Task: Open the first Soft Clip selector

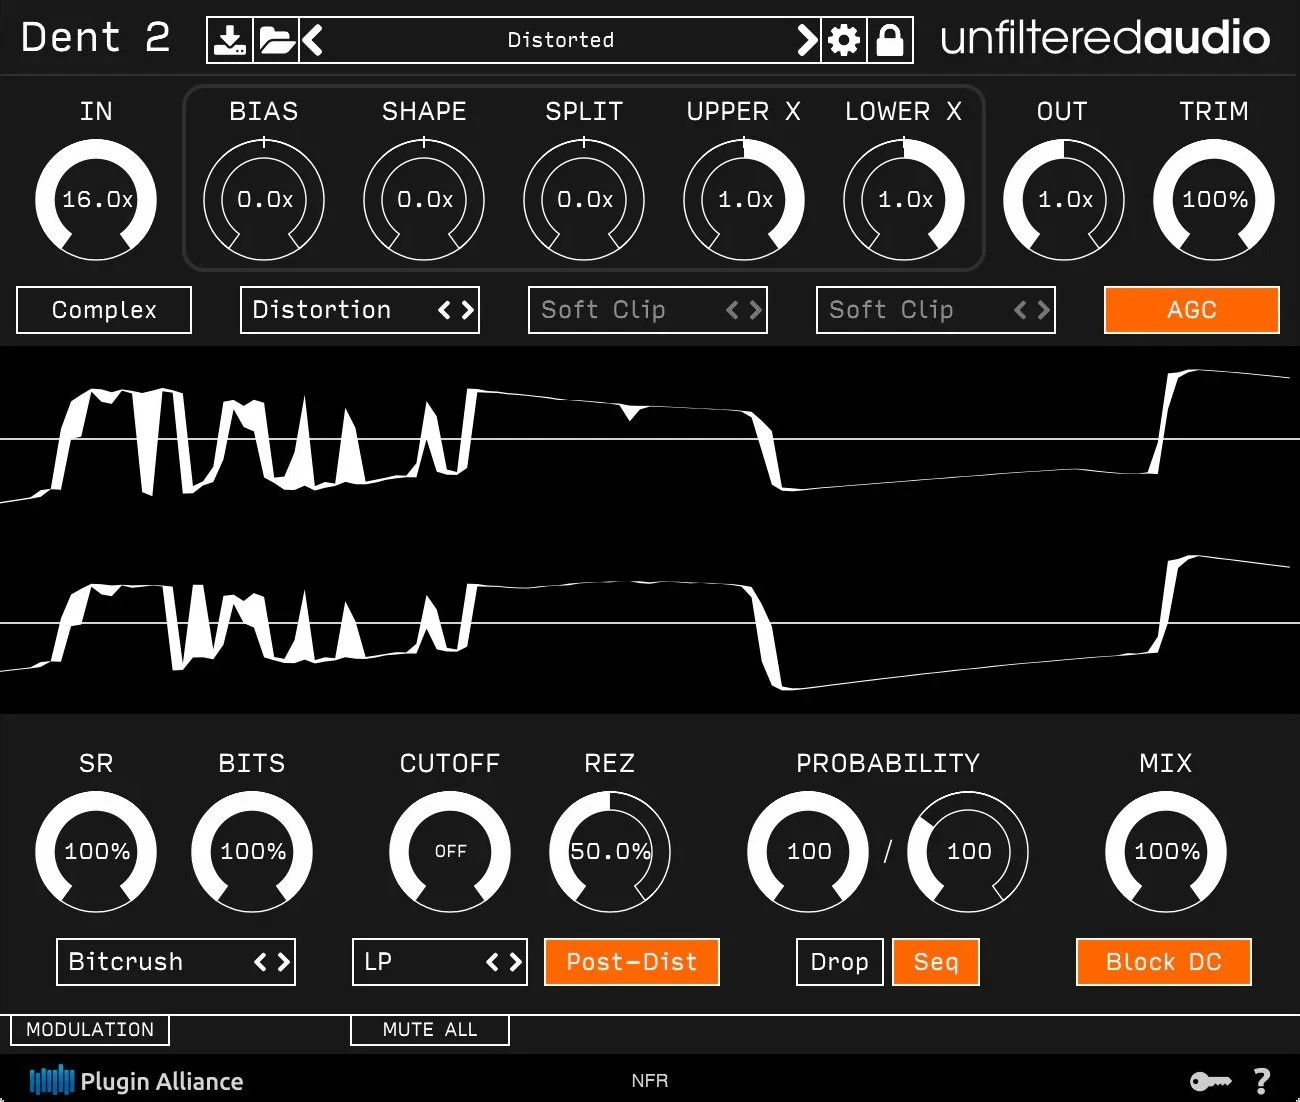Action: 648,310
